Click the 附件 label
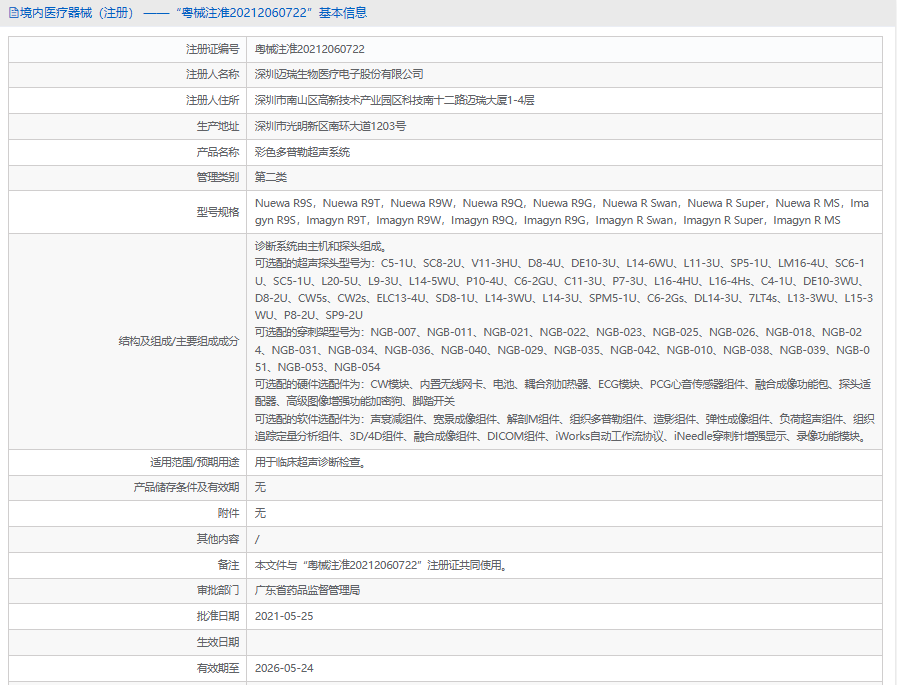 228,513
